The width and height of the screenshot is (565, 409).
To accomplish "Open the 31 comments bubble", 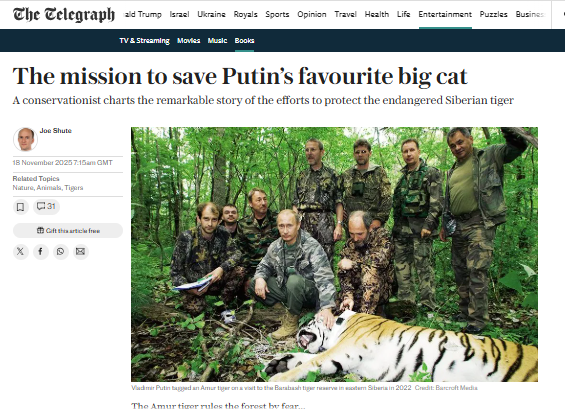I will [x=46, y=206].
